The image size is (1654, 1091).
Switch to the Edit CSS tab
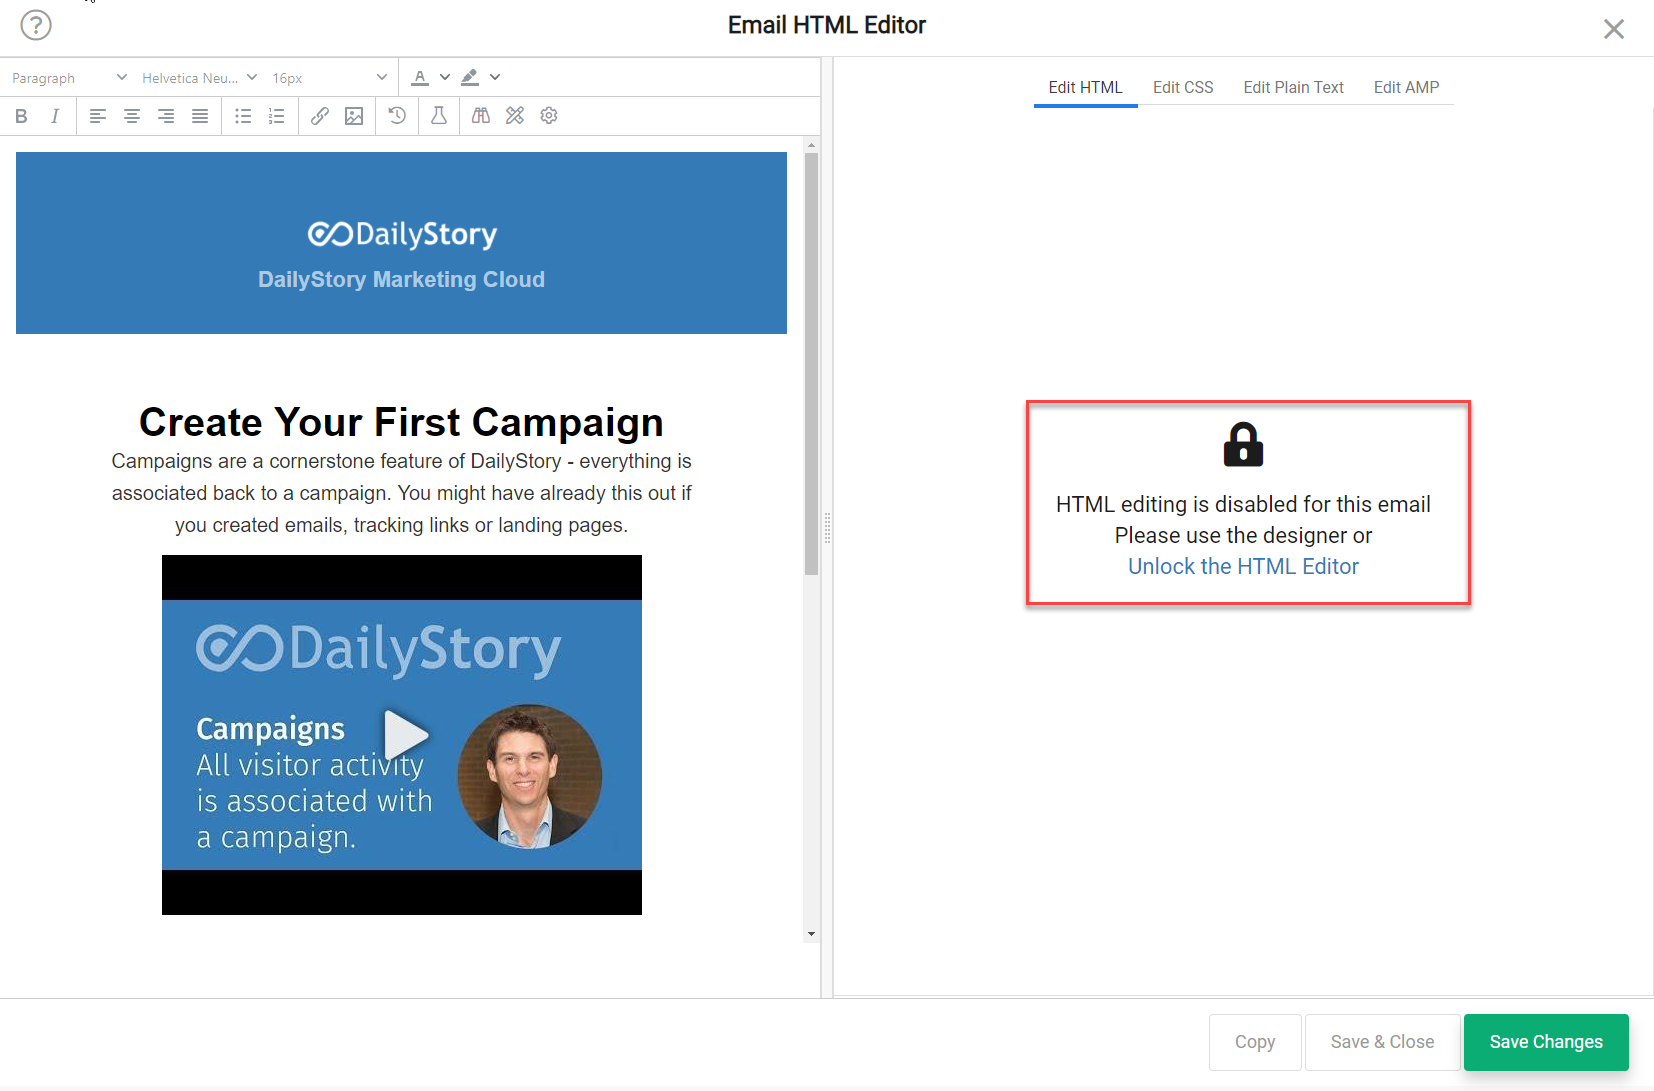pyautogui.click(x=1183, y=88)
